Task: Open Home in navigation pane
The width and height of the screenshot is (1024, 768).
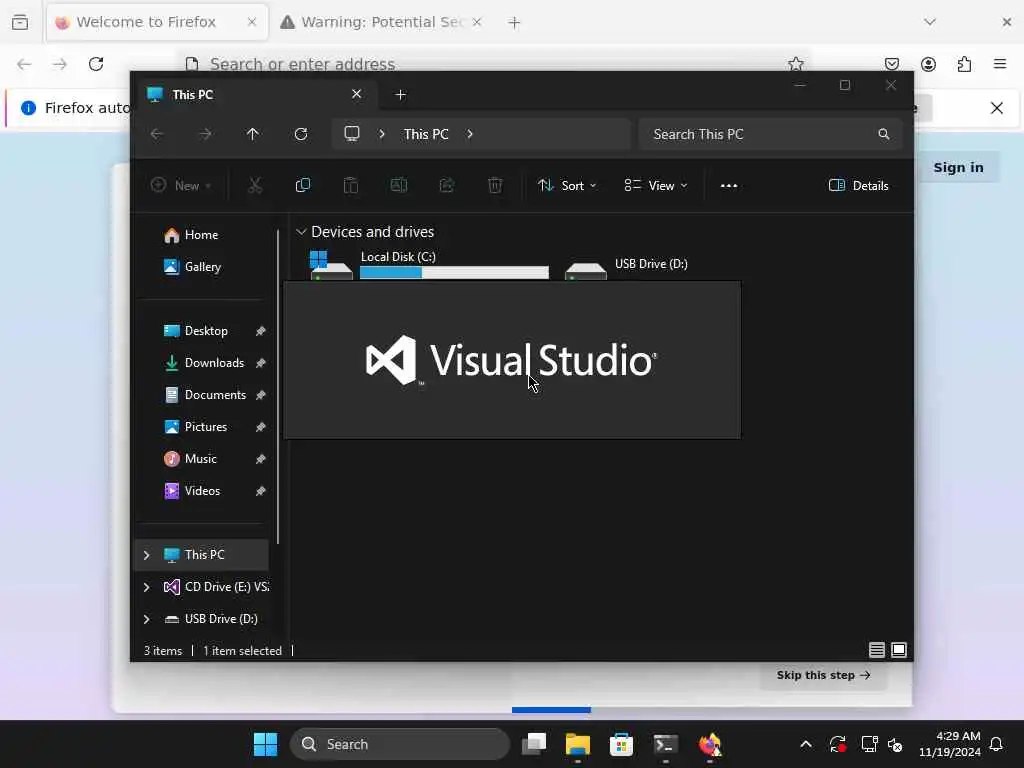Action: click(x=200, y=234)
